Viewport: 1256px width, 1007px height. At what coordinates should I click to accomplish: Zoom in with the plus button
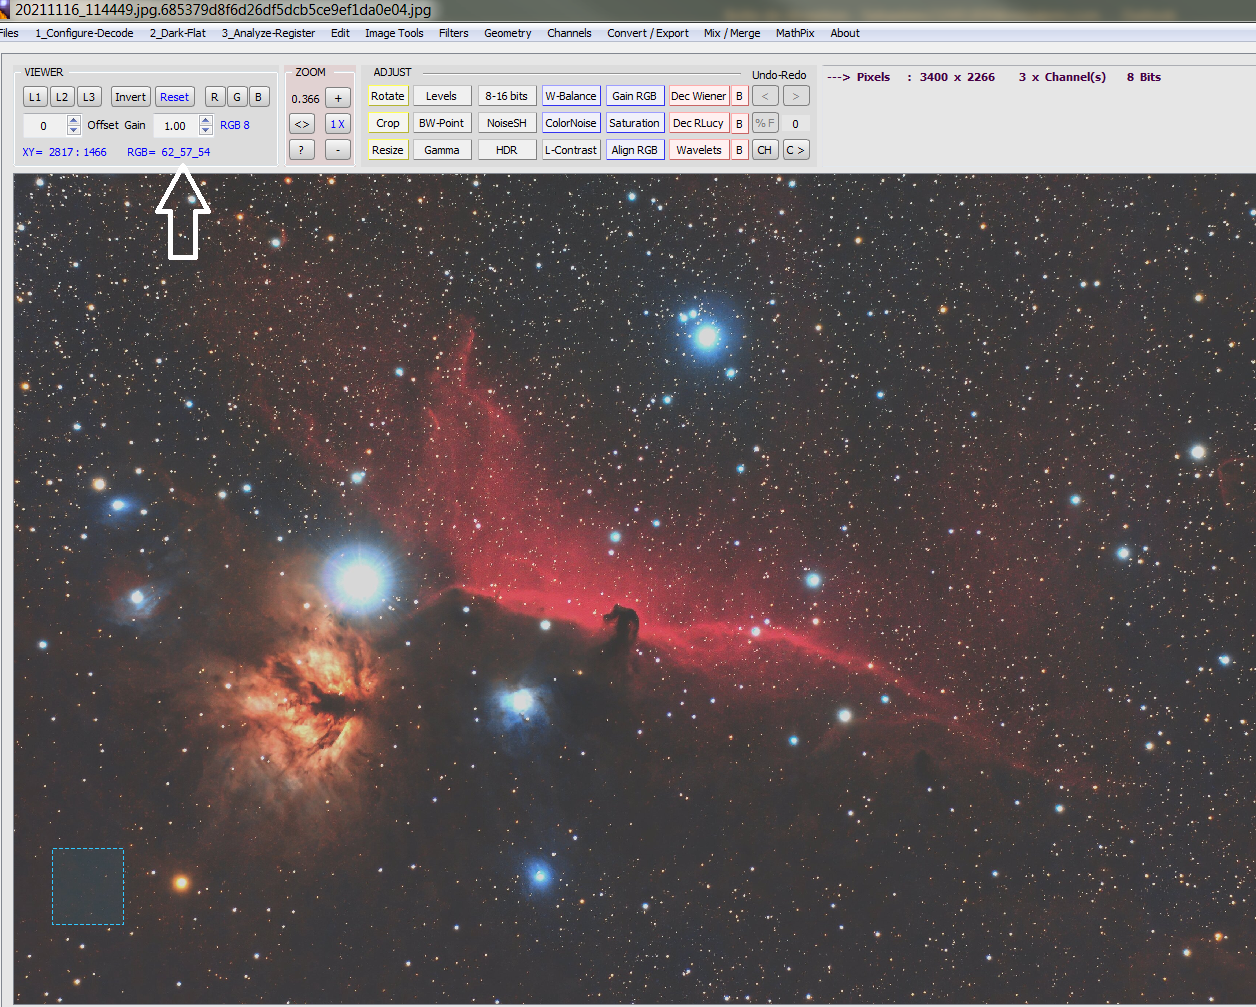click(338, 99)
